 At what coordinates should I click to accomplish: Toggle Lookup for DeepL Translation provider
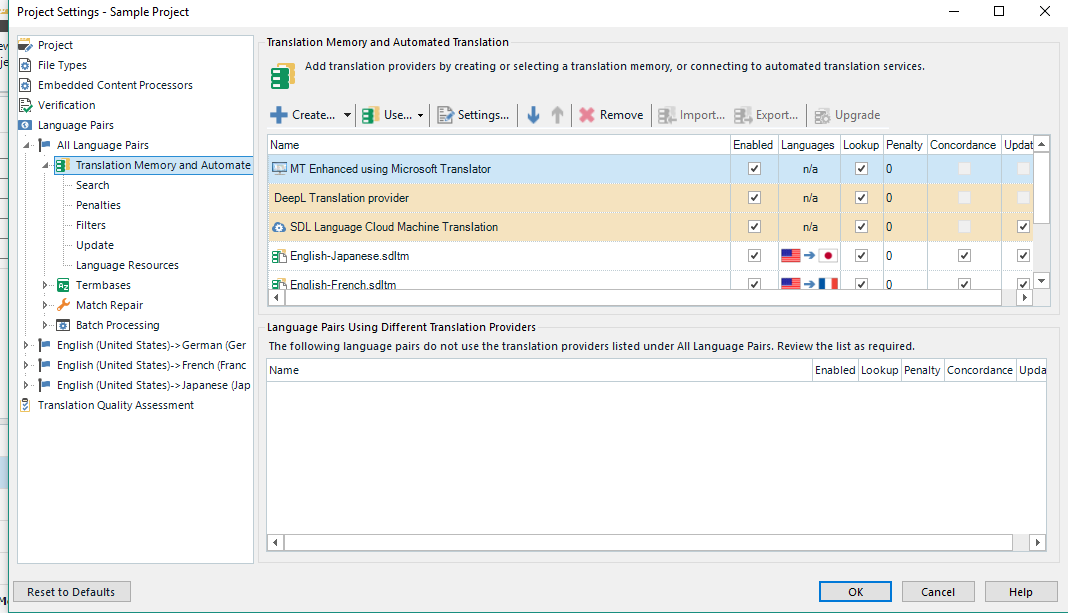coord(862,198)
